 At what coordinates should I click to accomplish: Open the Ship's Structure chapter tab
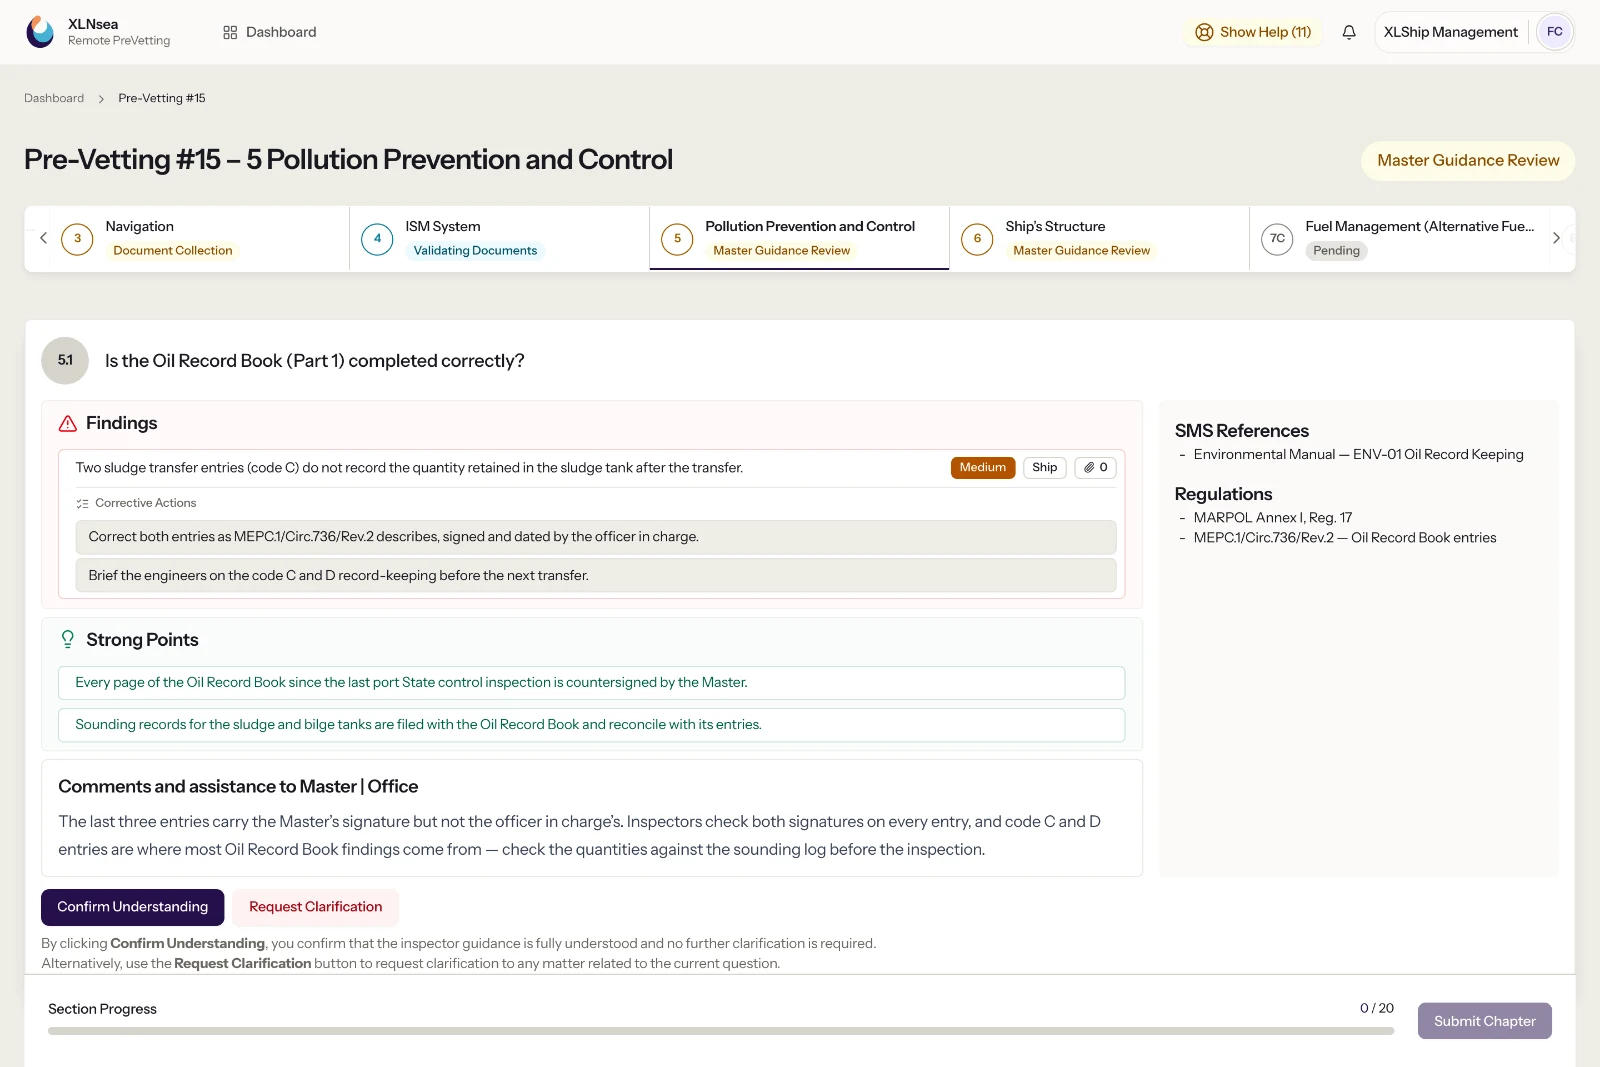pos(1100,239)
